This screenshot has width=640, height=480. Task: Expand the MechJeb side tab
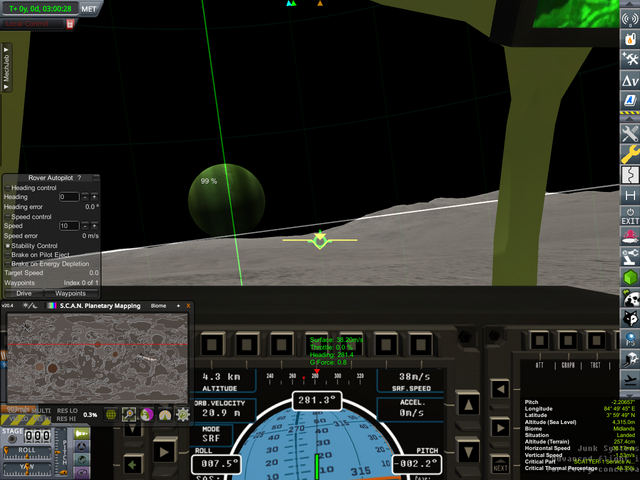pyautogui.click(x=6, y=68)
